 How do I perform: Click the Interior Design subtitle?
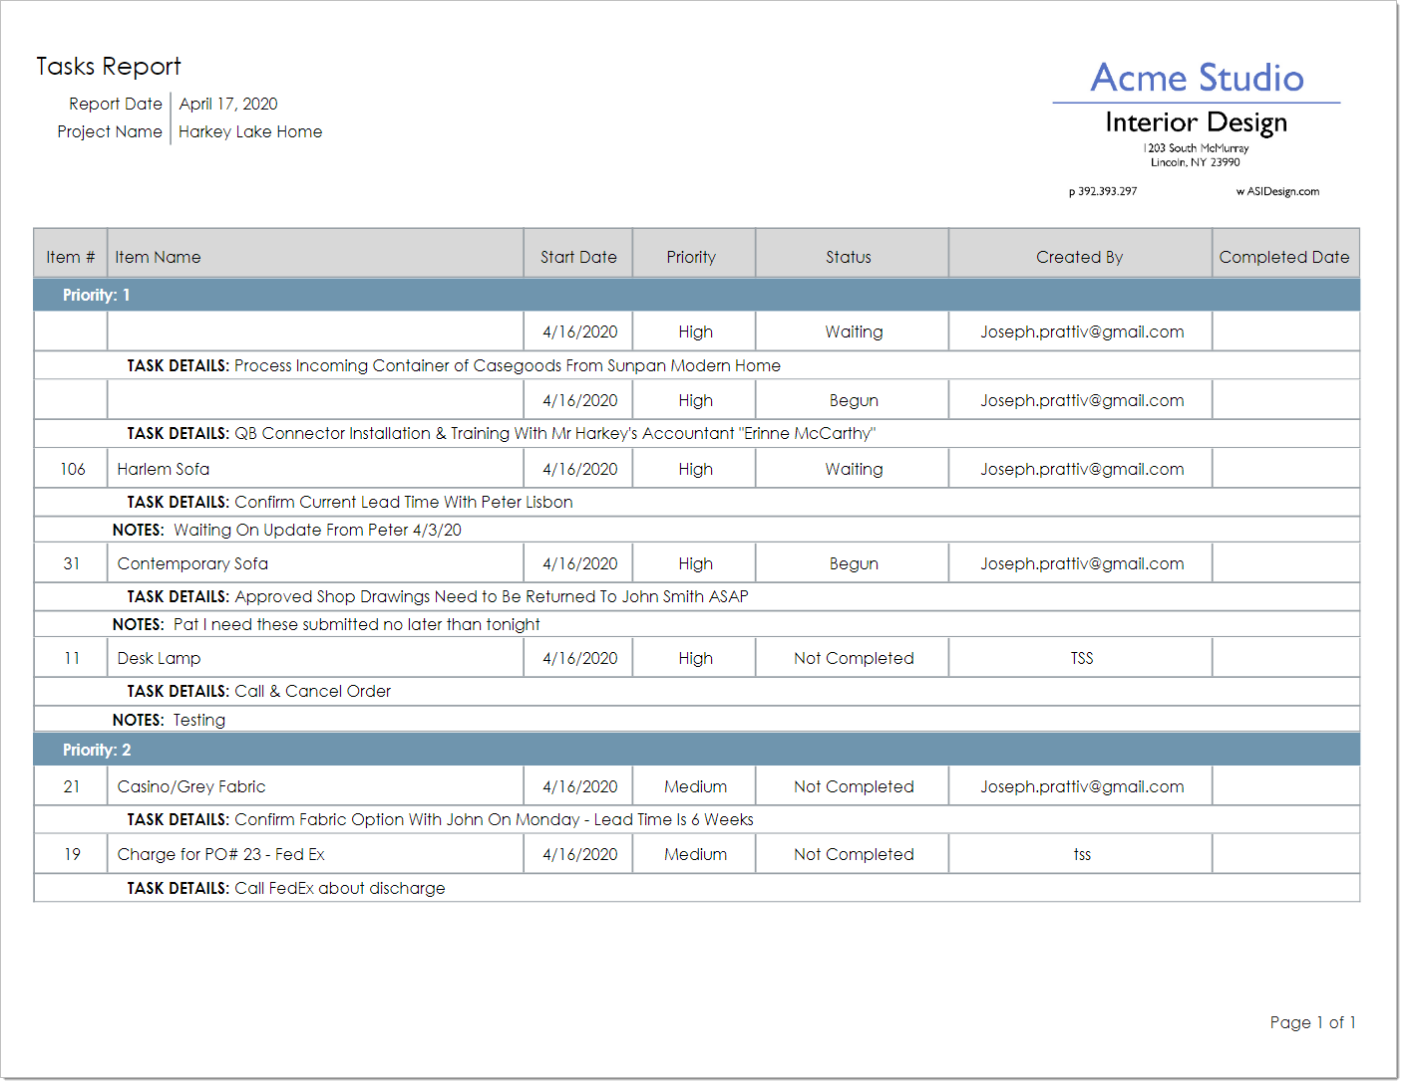pos(1196,123)
